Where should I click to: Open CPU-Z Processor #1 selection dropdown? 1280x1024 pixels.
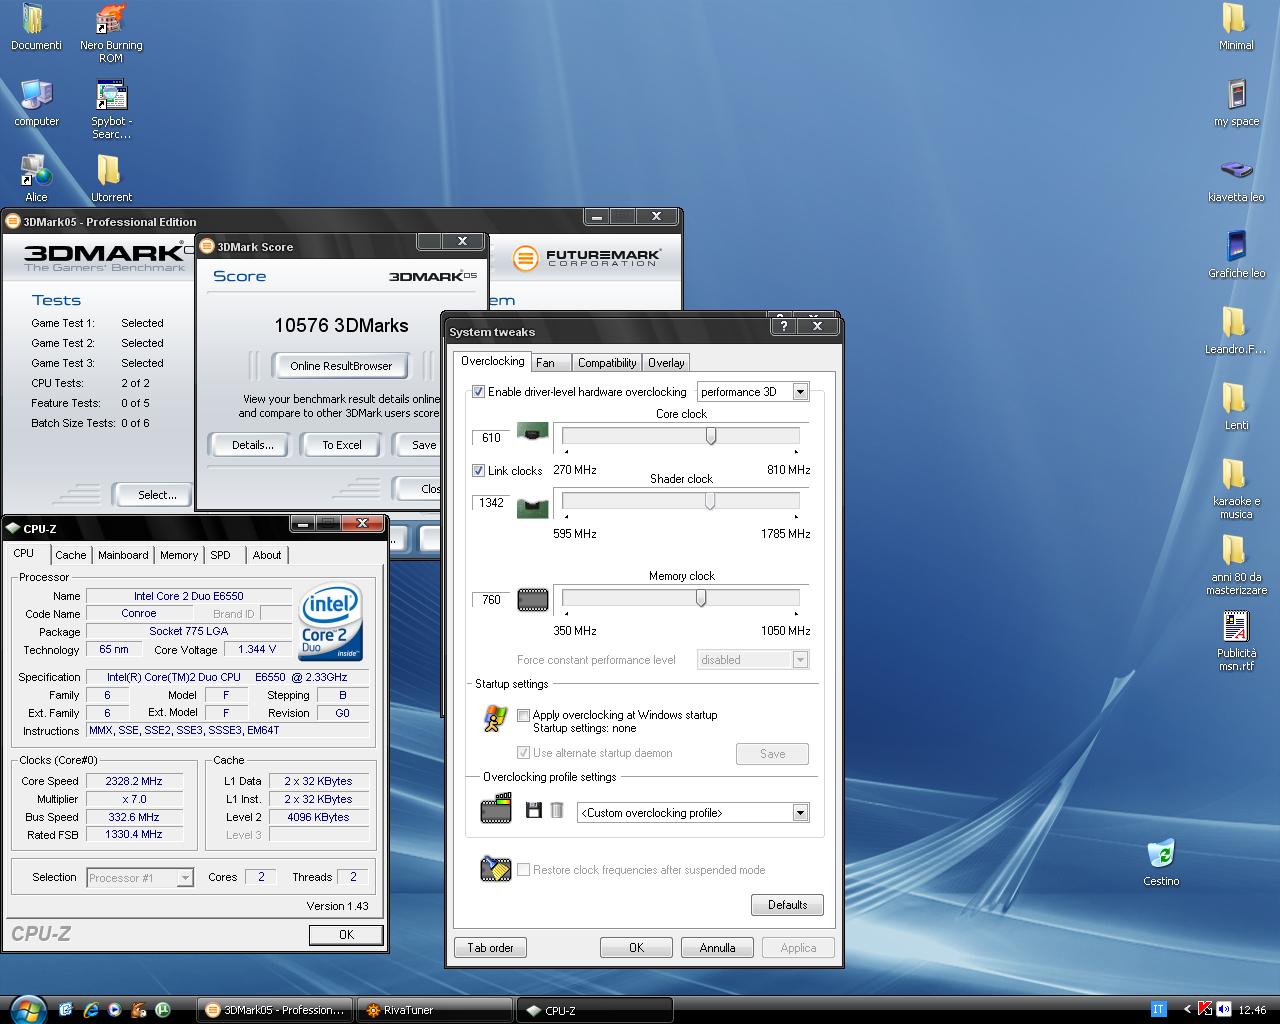[140, 878]
